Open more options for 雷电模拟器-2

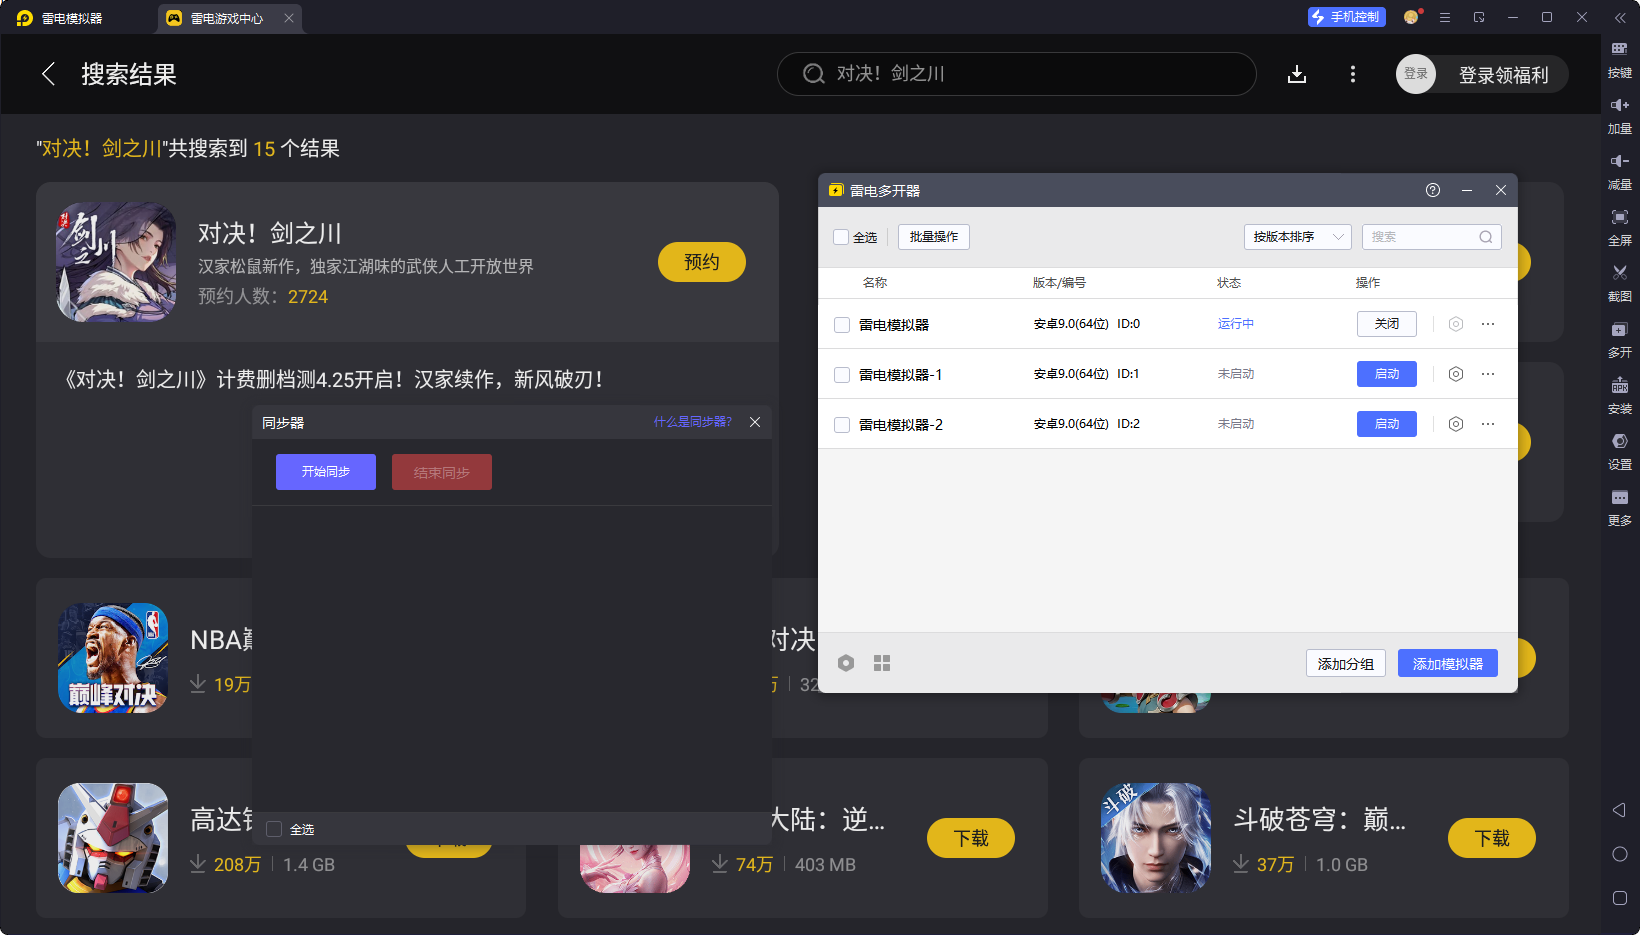tap(1488, 424)
